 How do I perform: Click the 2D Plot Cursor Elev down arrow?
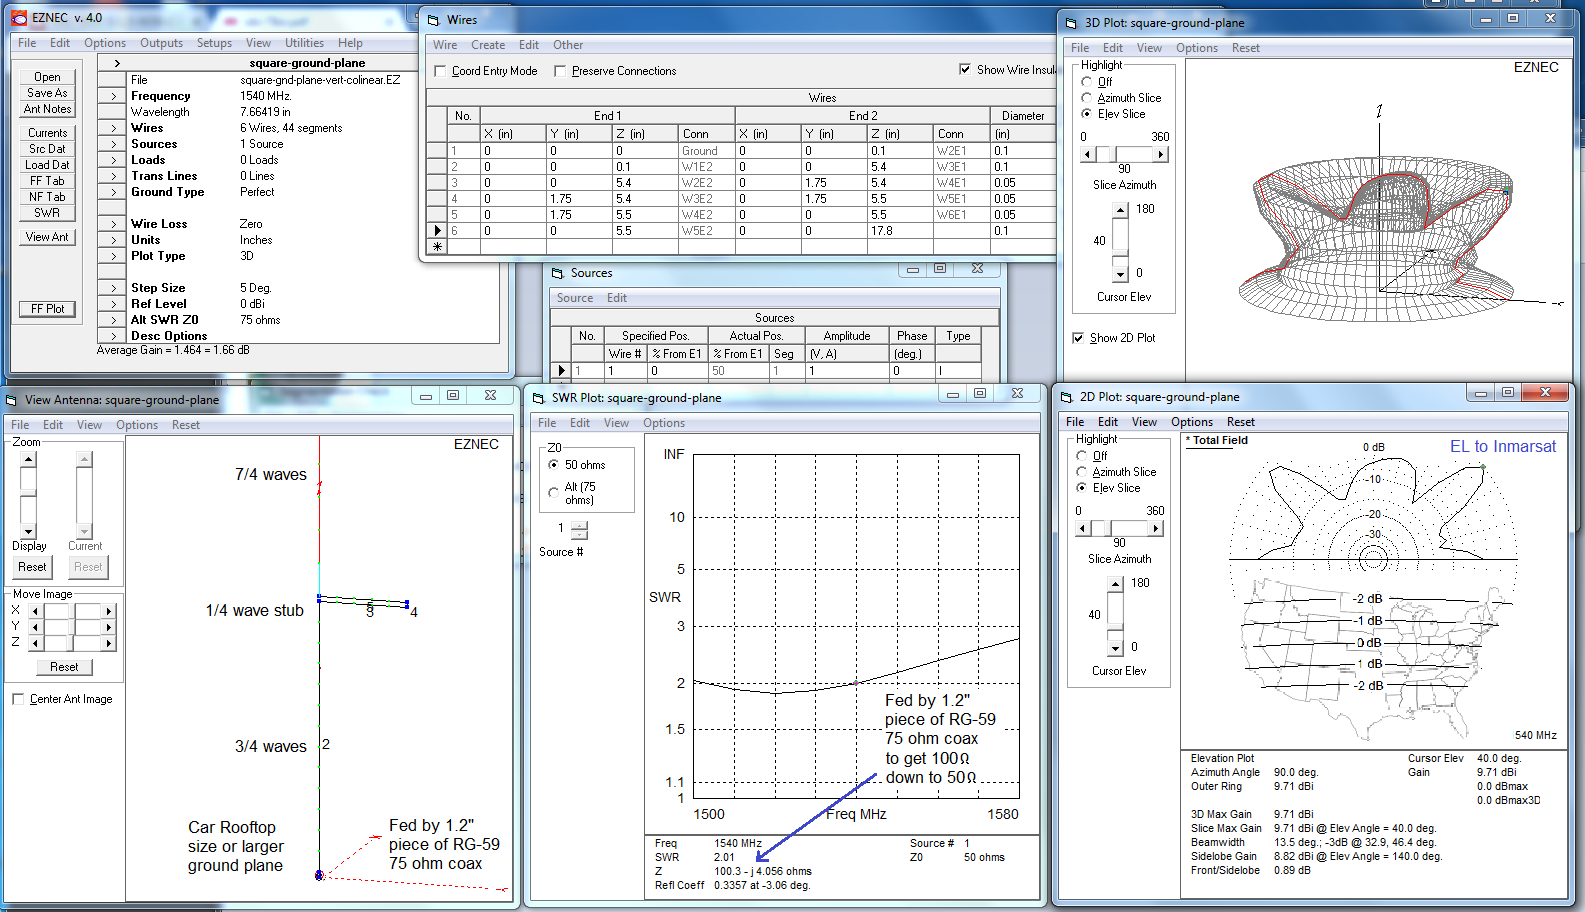(1115, 648)
